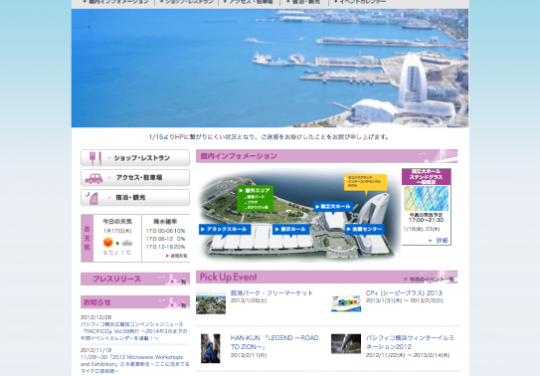540x376 pixels.
Task: Open パシフィコ横浜ウィンターイルミネーション2012 event link
Action: tap(410, 342)
